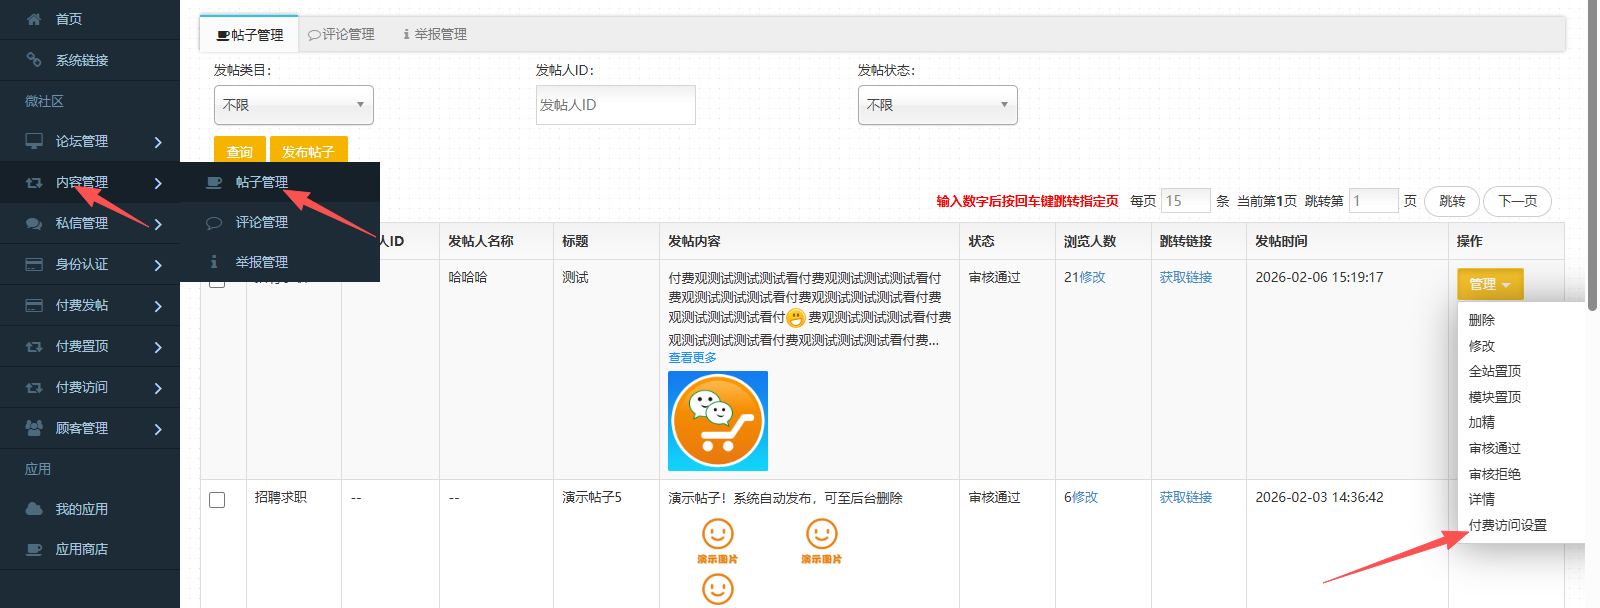
Task: Open the orange 管理 dropdown button
Action: pyautogui.click(x=1490, y=284)
